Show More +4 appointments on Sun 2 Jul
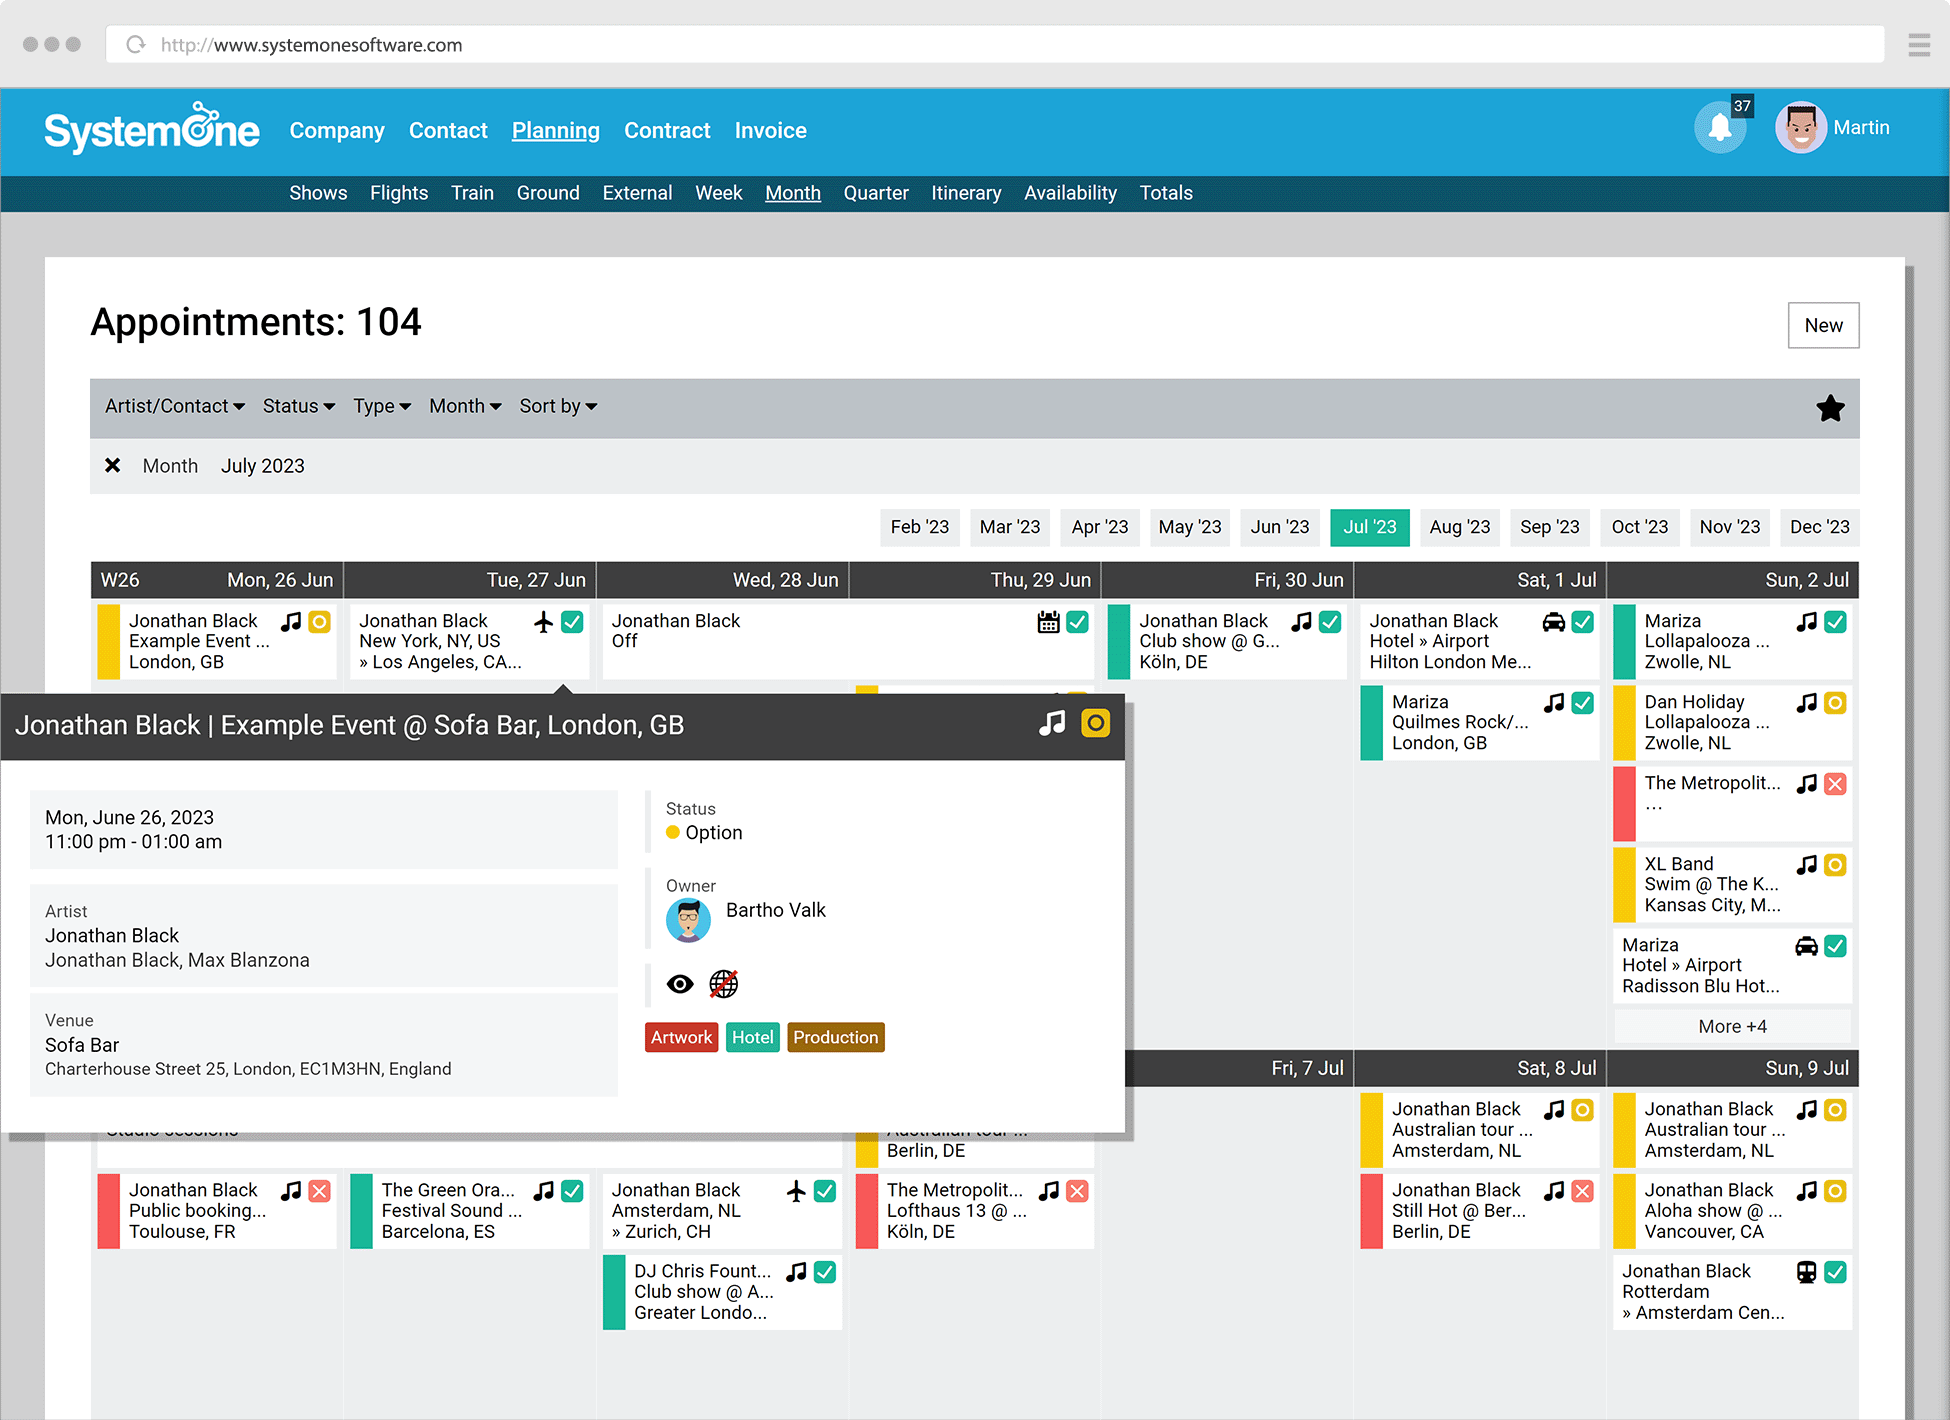 tap(1732, 1026)
